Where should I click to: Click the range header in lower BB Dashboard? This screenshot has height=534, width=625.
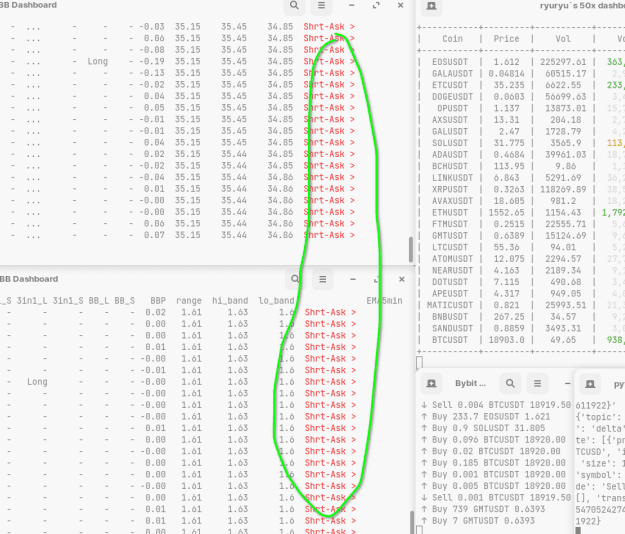point(189,301)
